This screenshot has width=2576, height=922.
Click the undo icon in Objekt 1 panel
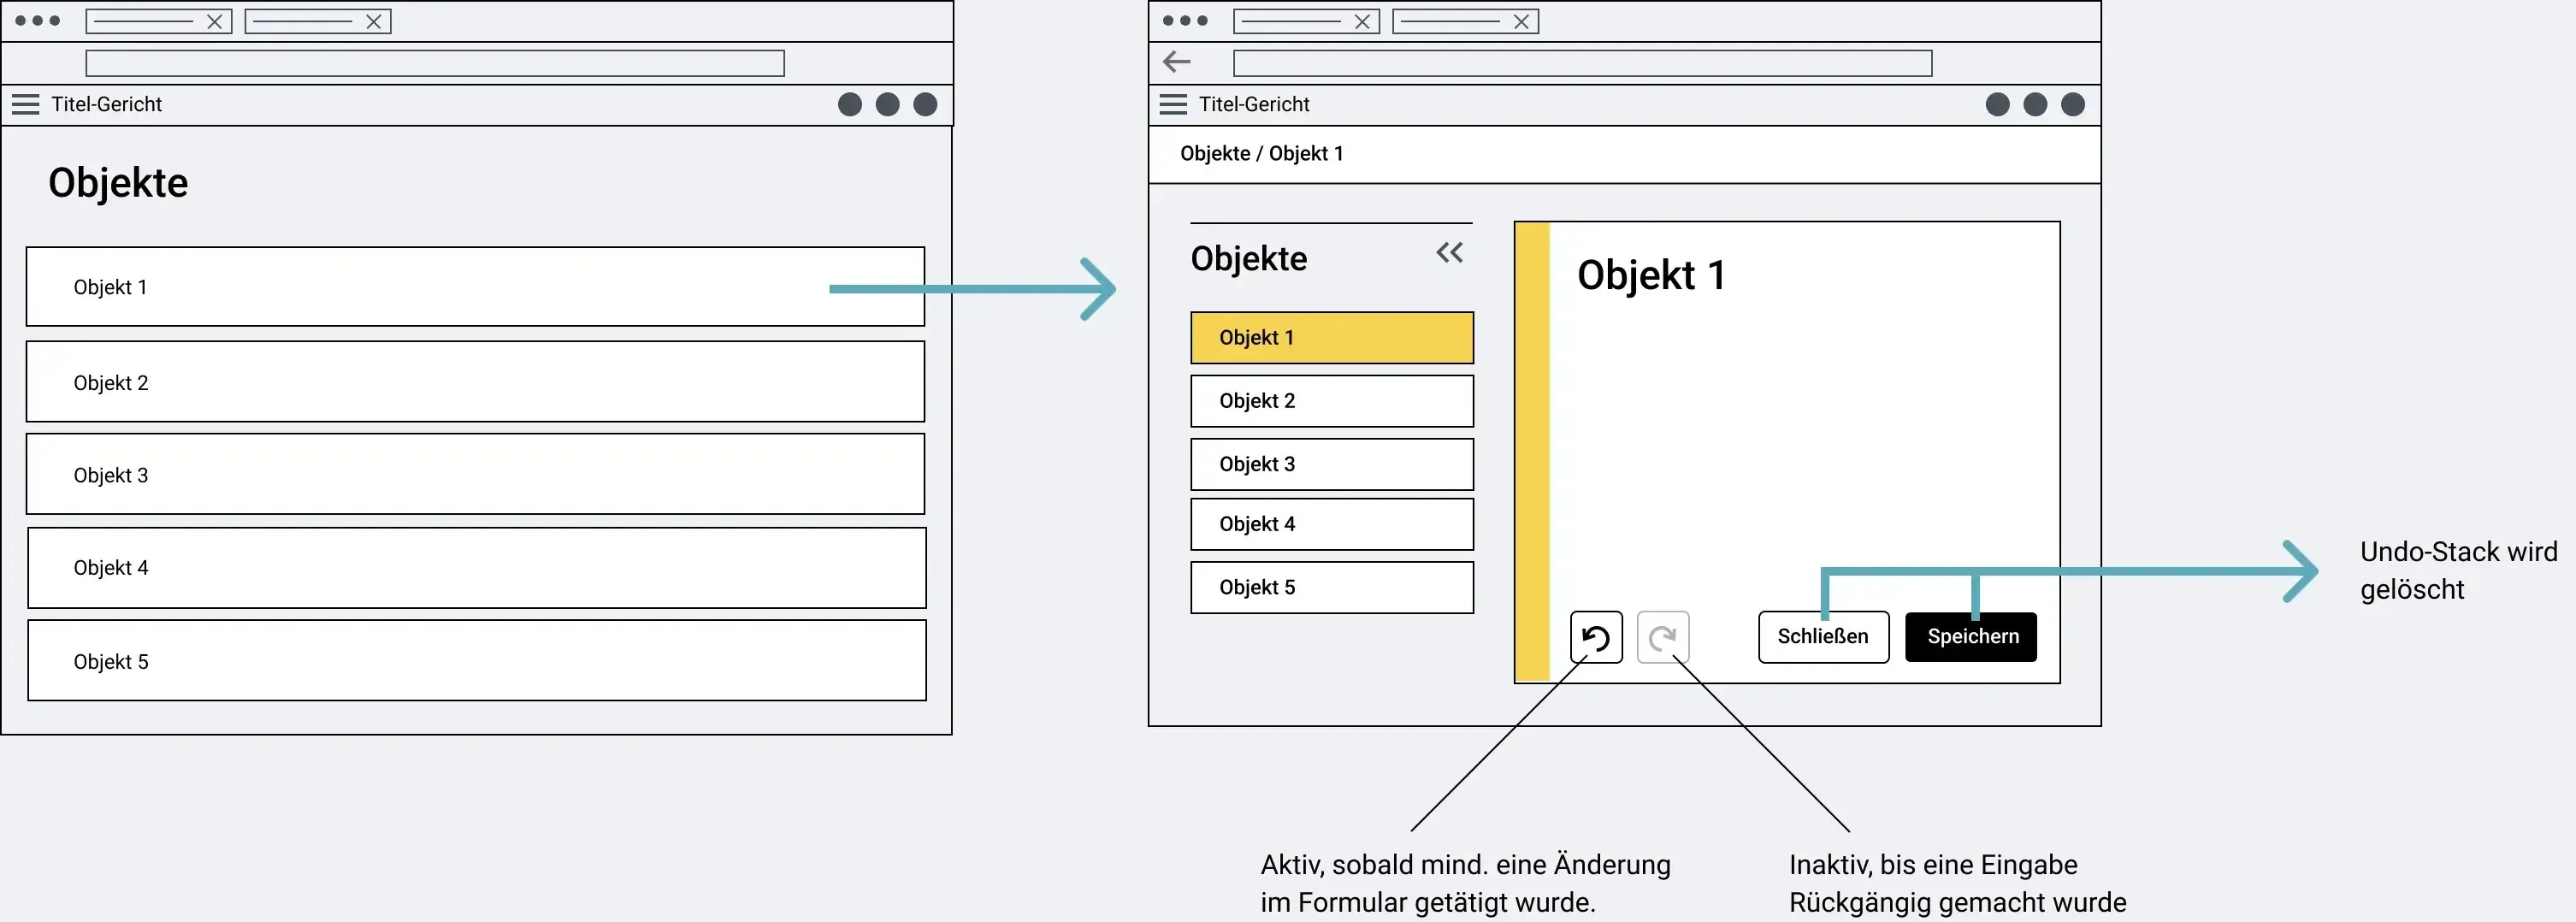[x=1596, y=637]
